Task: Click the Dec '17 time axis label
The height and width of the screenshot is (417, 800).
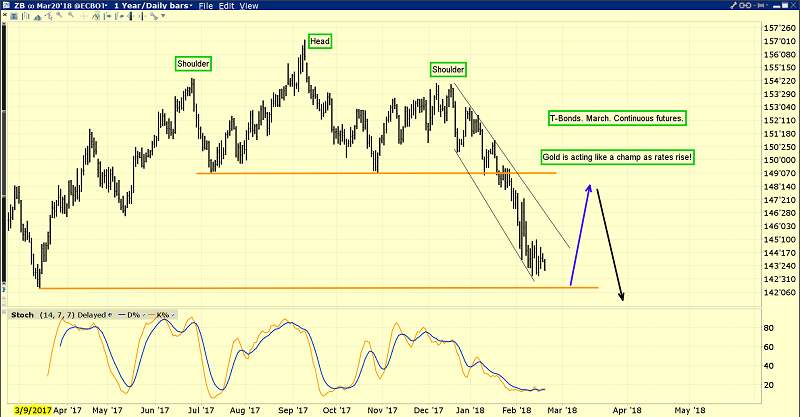Action: tap(429, 410)
